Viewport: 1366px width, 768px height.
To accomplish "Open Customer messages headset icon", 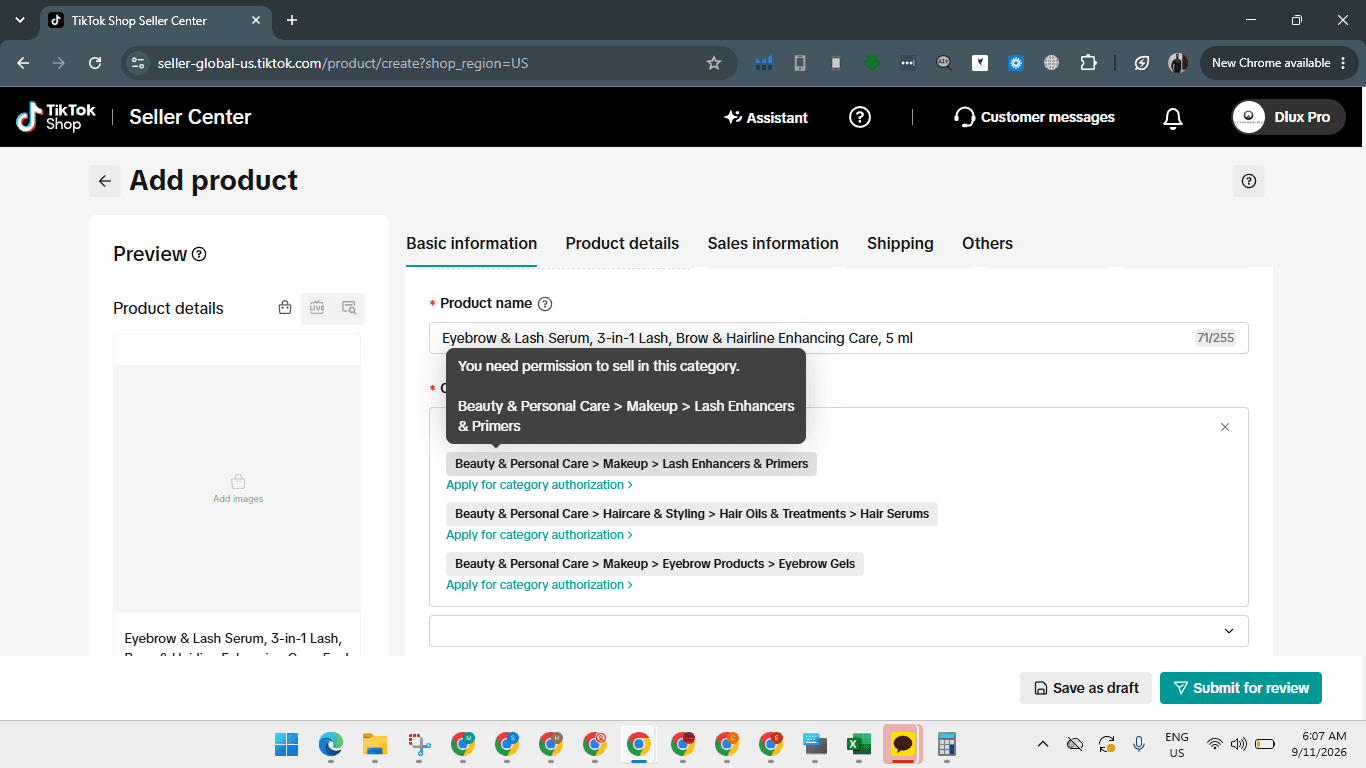I will tap(964, 117).
